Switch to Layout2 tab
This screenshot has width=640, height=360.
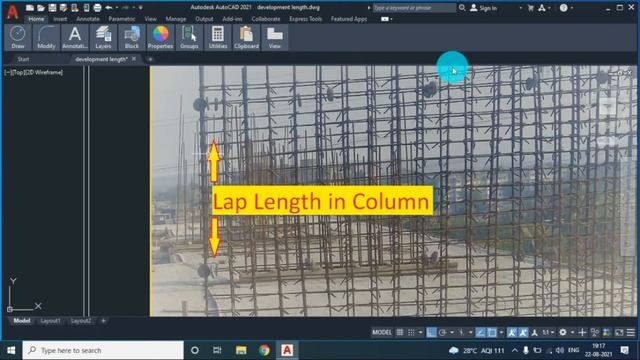pos(81,321)
